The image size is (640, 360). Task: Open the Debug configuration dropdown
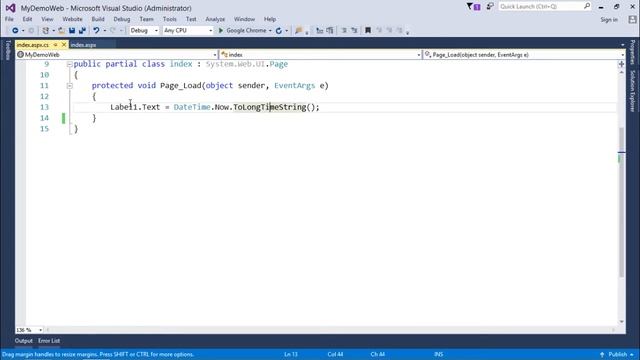pyautogui.click(x=144, y=31)
